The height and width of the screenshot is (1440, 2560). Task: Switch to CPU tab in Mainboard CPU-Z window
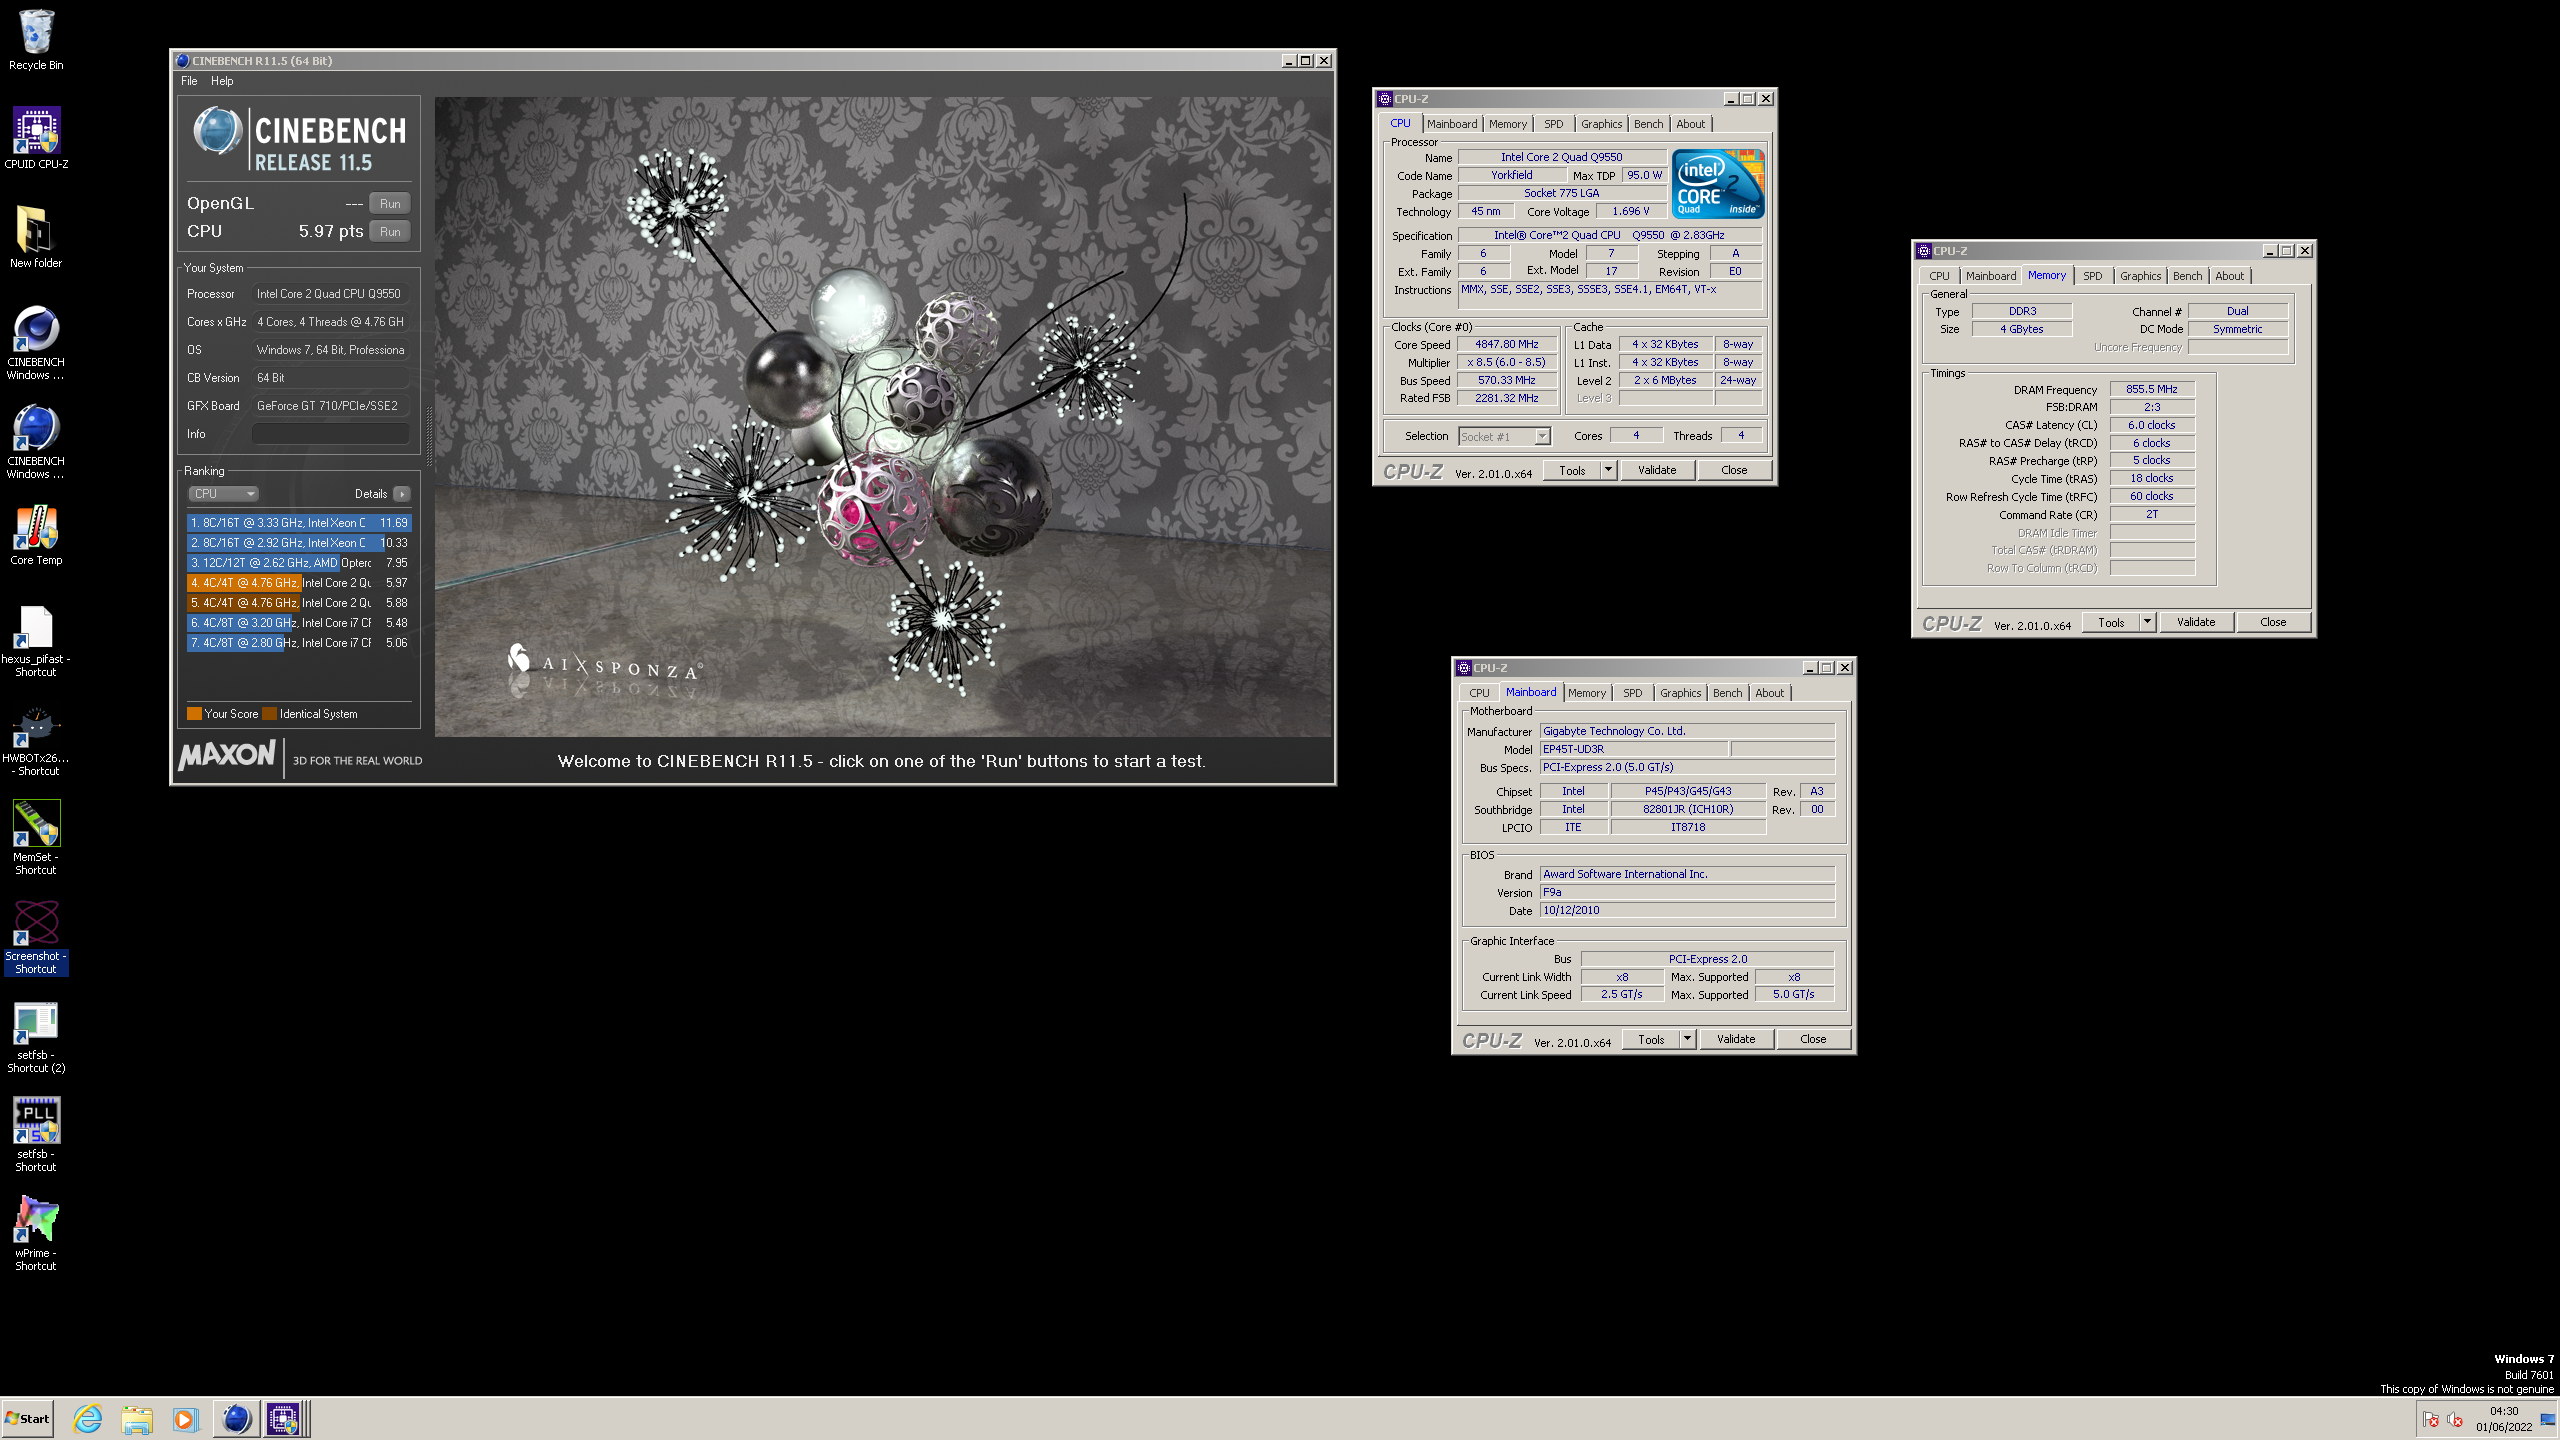click(1479, 693)
